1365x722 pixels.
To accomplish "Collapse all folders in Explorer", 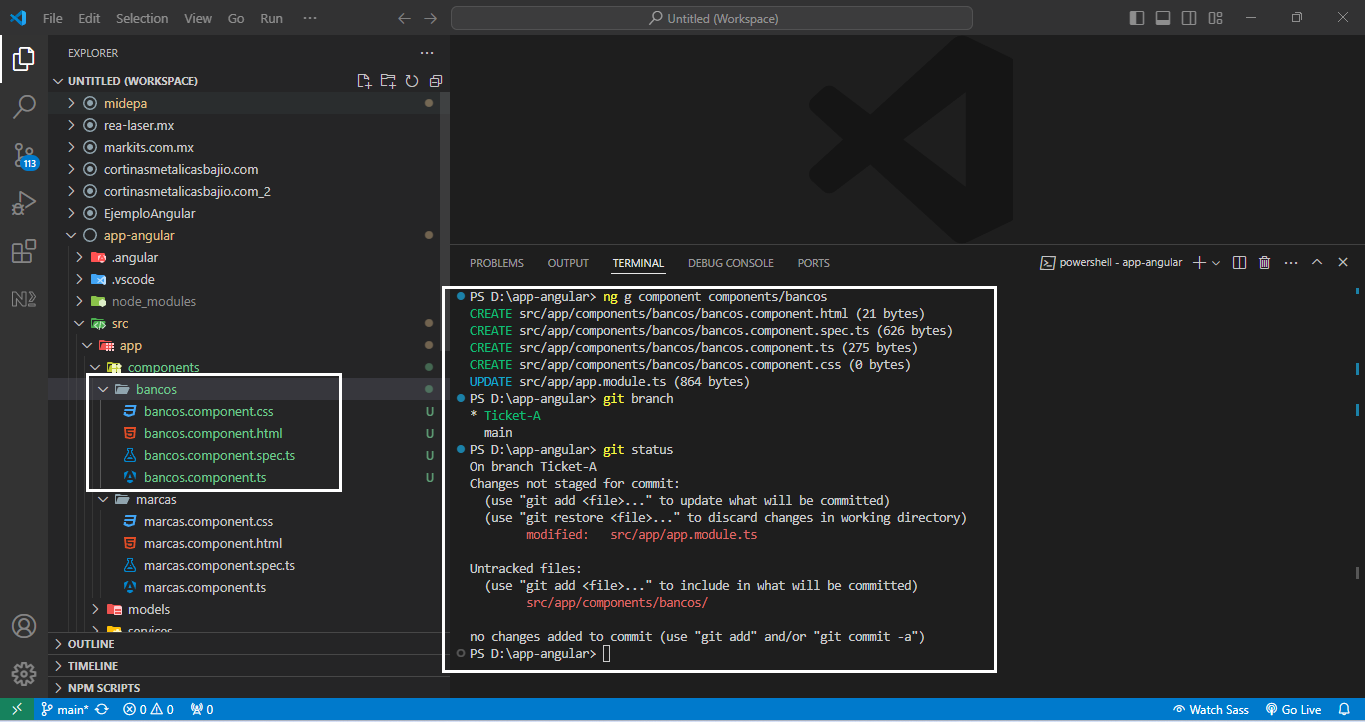I will 436,81.
